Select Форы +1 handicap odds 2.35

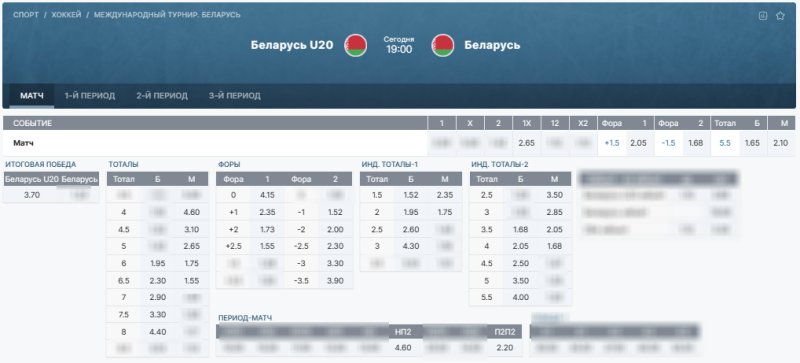tap(267, 212)
